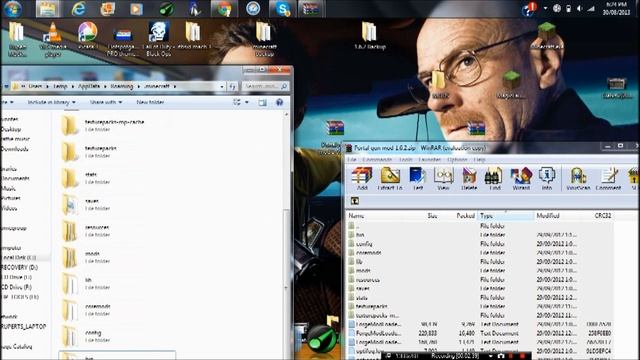Sort WinRAR list by Name column
This screenshot has height=360, width=640.
click(356, 216)
